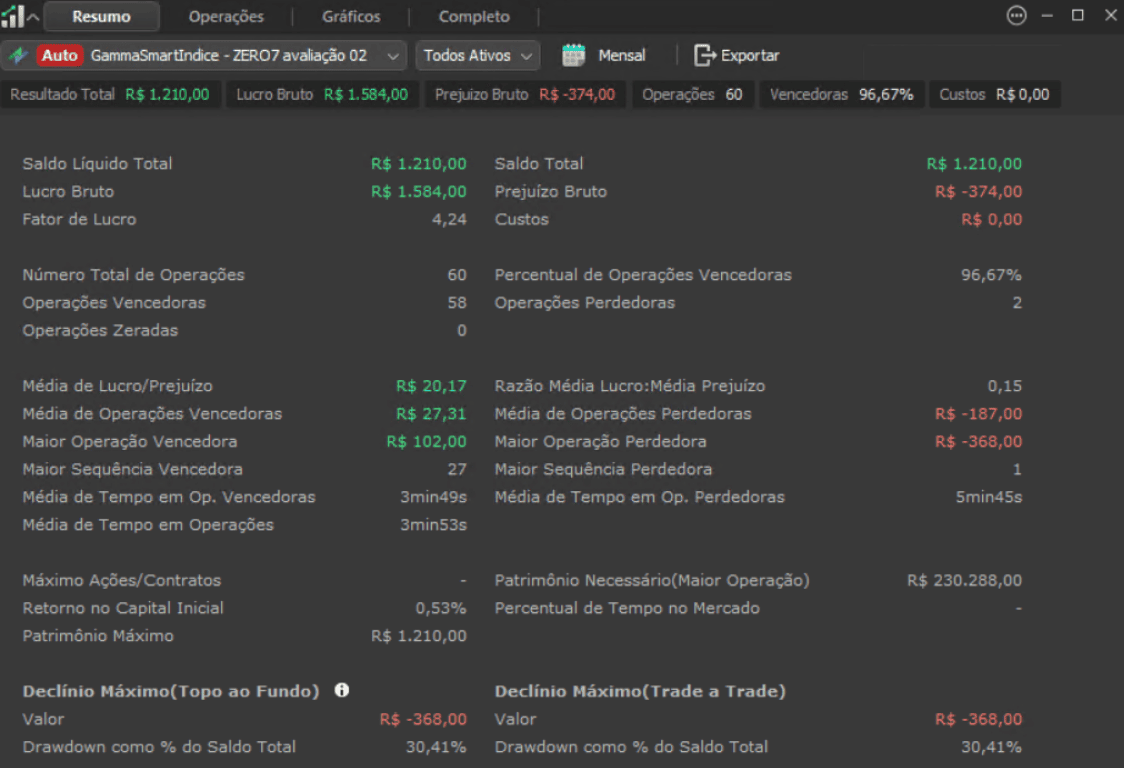Click the Mensal period button
The width and height of the screenshot is (1124, 768).
621,55
